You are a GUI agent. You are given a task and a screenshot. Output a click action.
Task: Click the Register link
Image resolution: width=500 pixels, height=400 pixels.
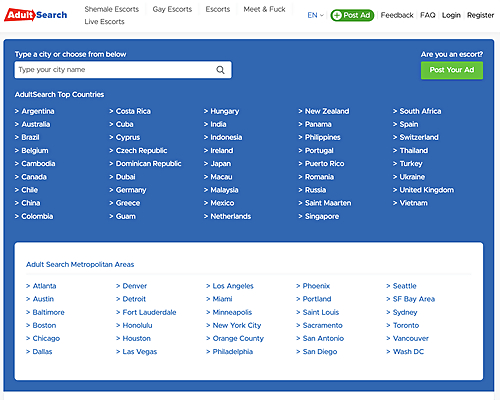tap(480, 15)
